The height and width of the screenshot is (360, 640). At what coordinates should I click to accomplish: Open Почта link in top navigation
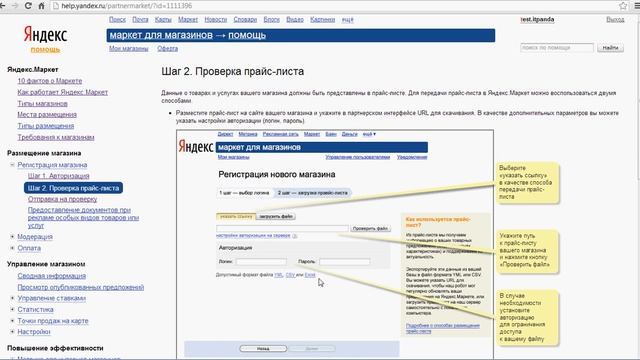140,20
